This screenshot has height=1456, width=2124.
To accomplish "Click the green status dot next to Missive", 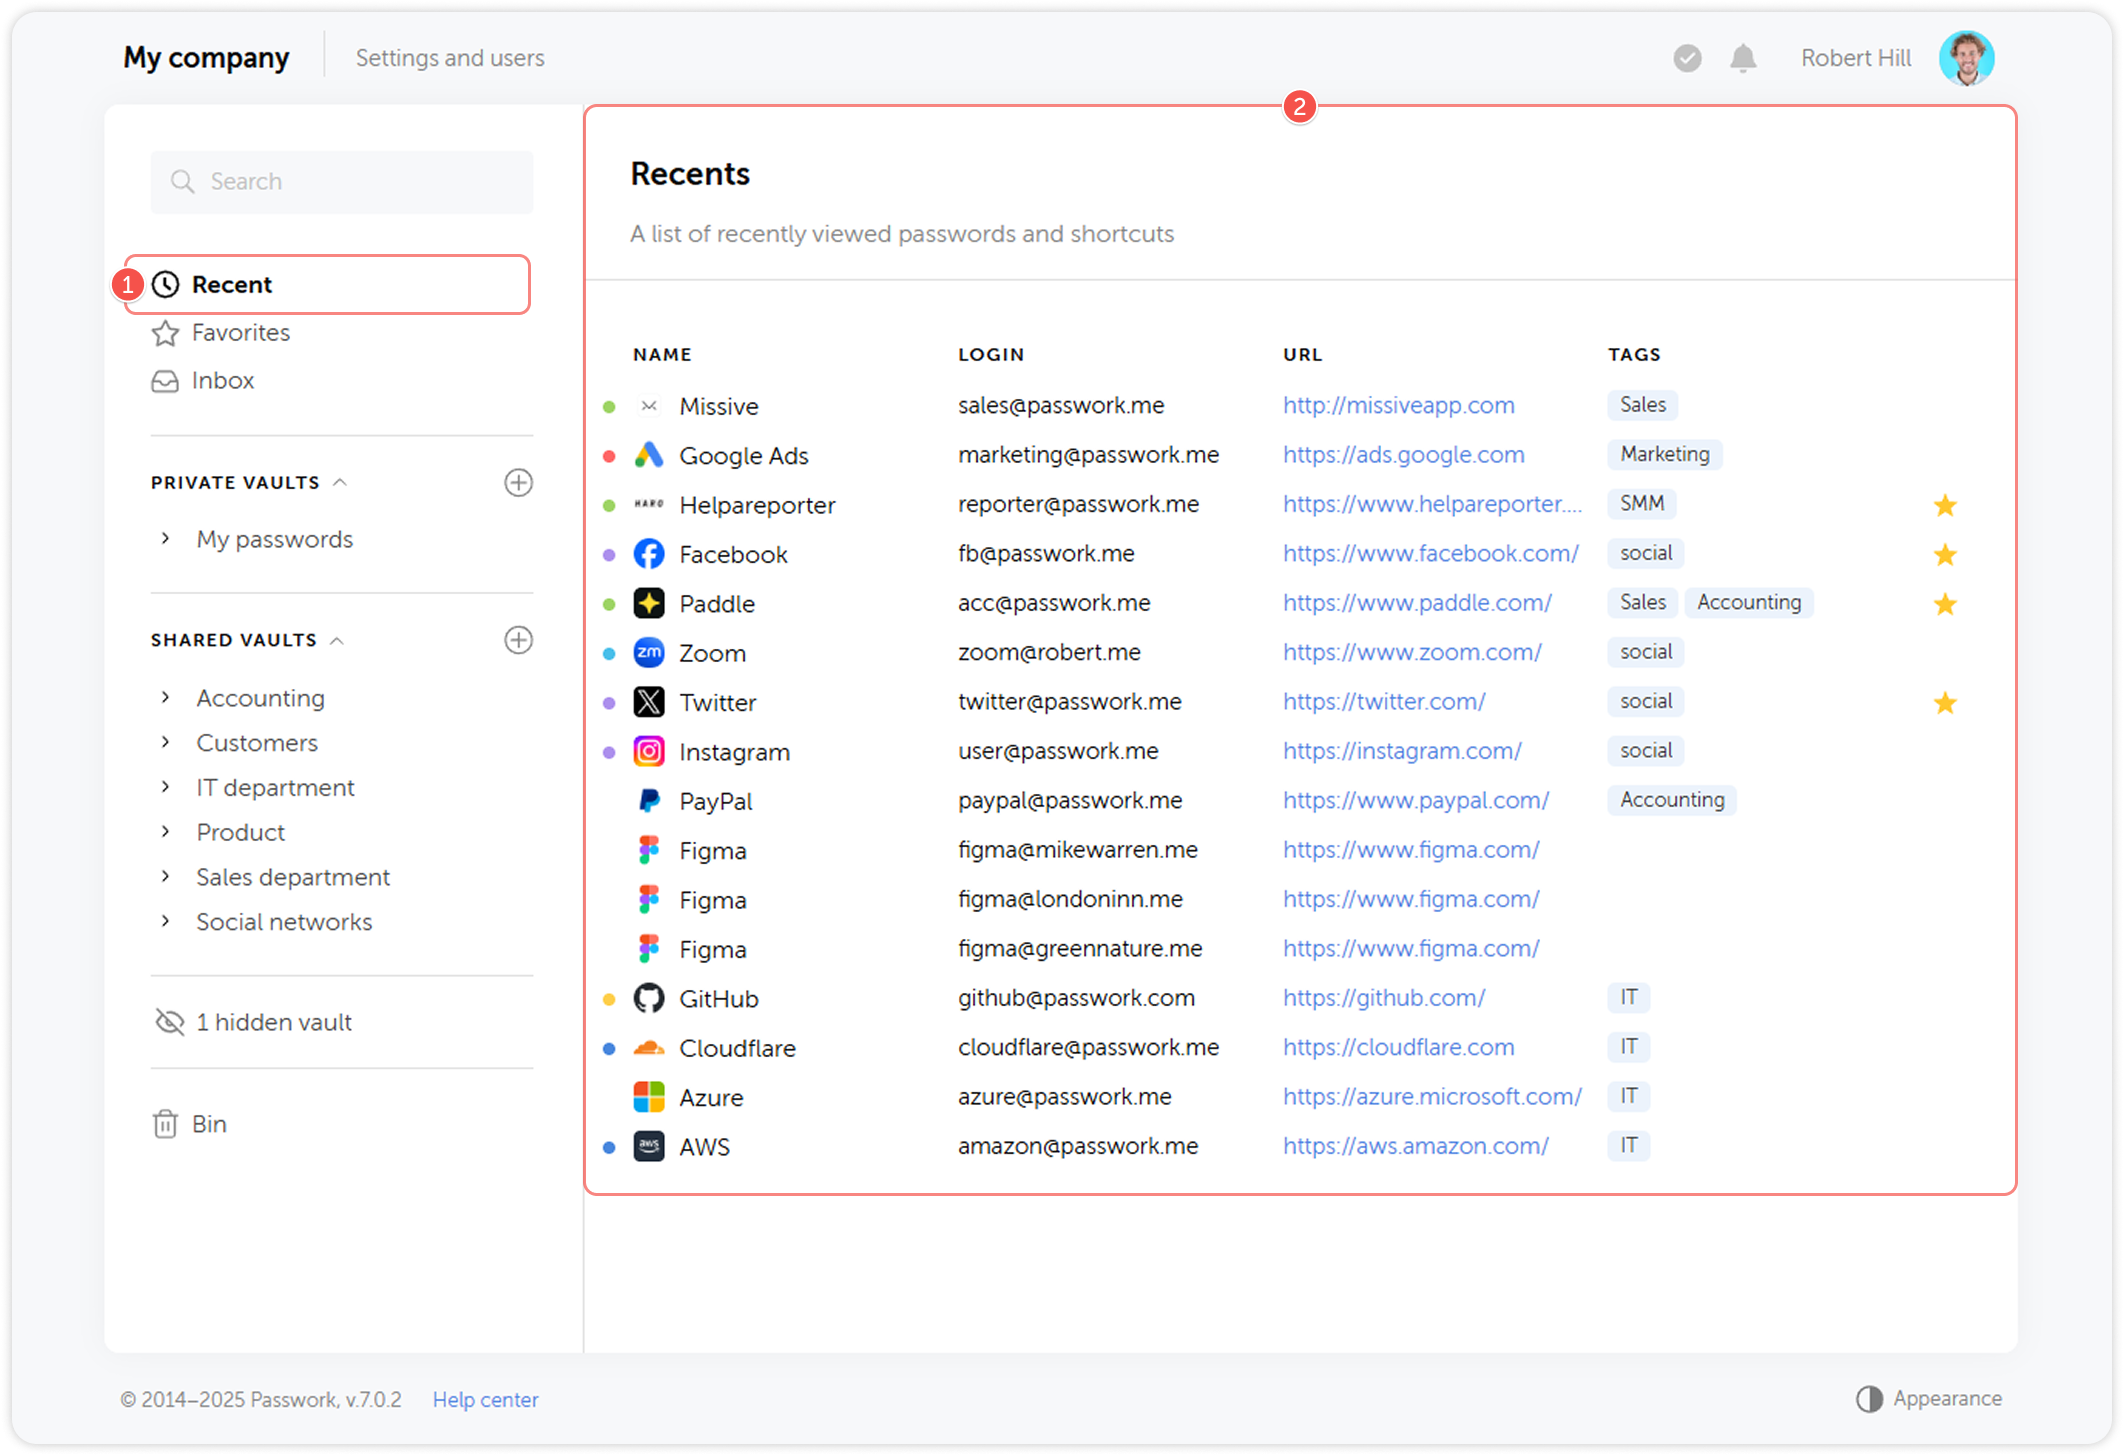I will click(x=610, y=406).
